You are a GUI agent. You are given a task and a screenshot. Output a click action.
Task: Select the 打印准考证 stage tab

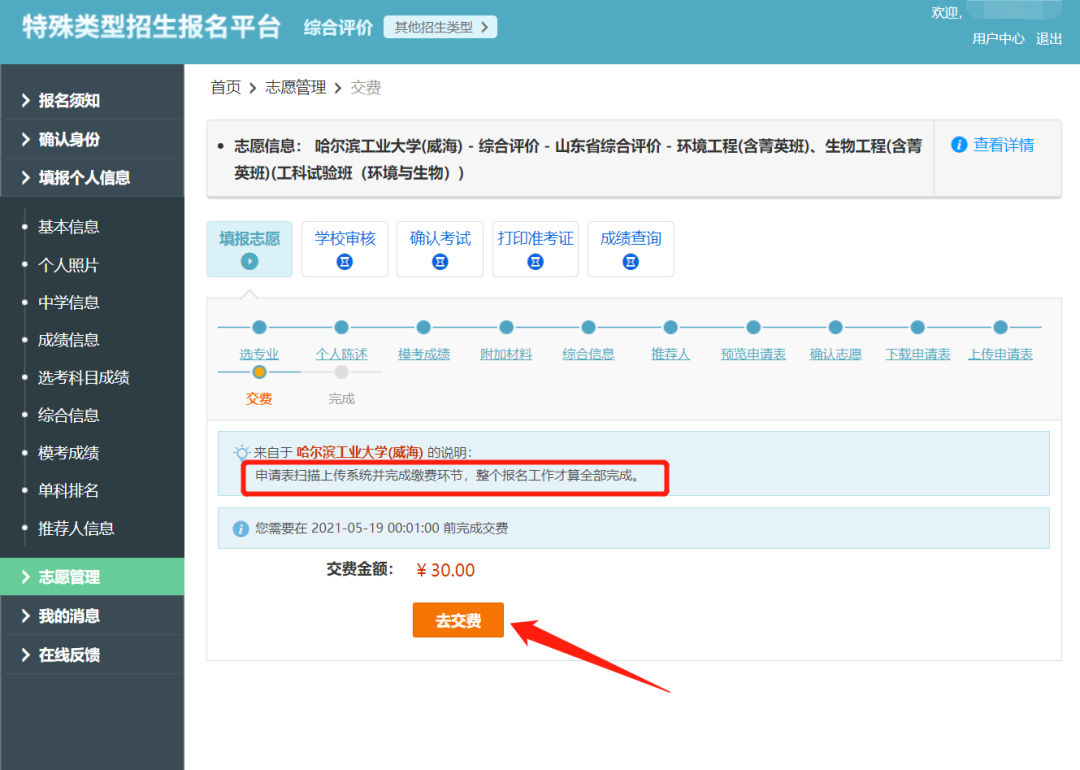[x=535, y=249]
